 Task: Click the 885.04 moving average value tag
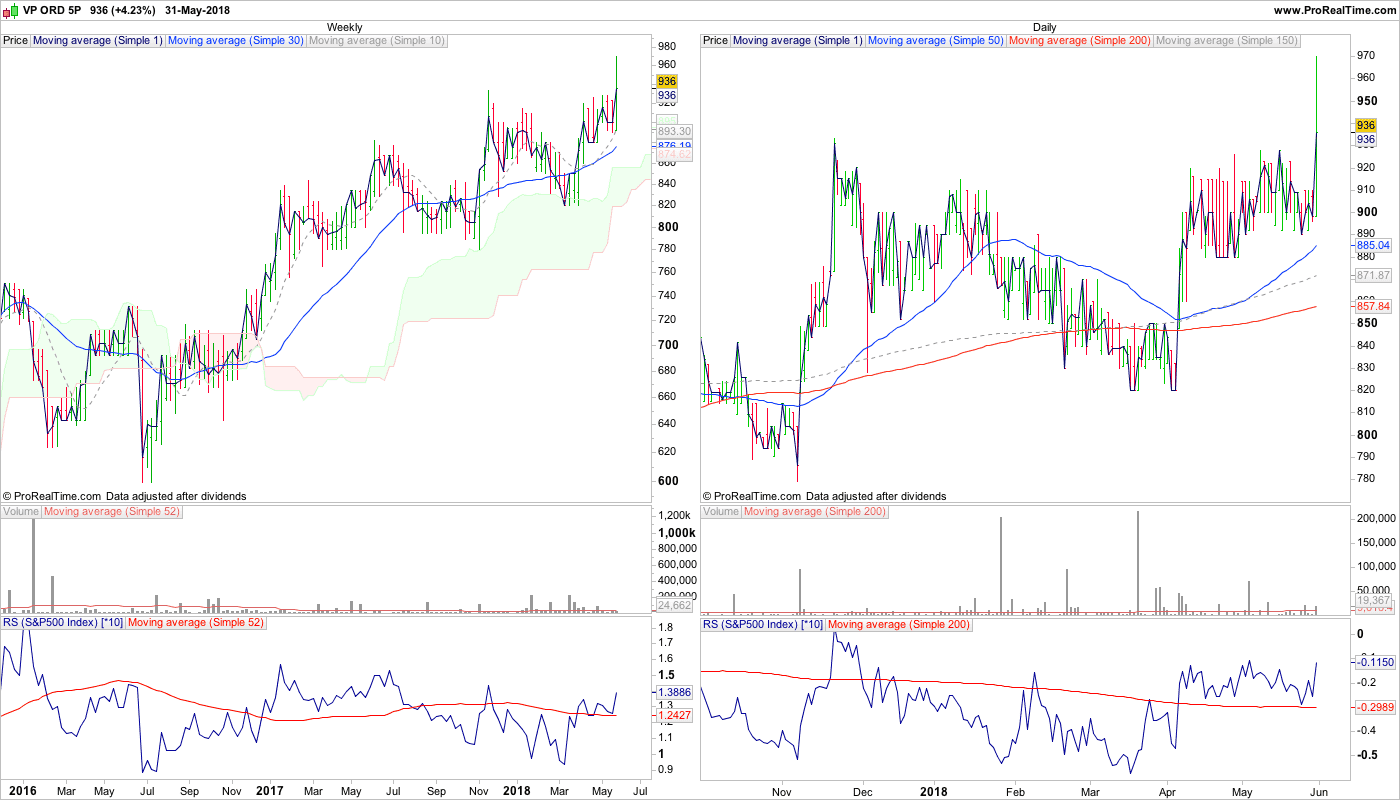point(1373,245)
